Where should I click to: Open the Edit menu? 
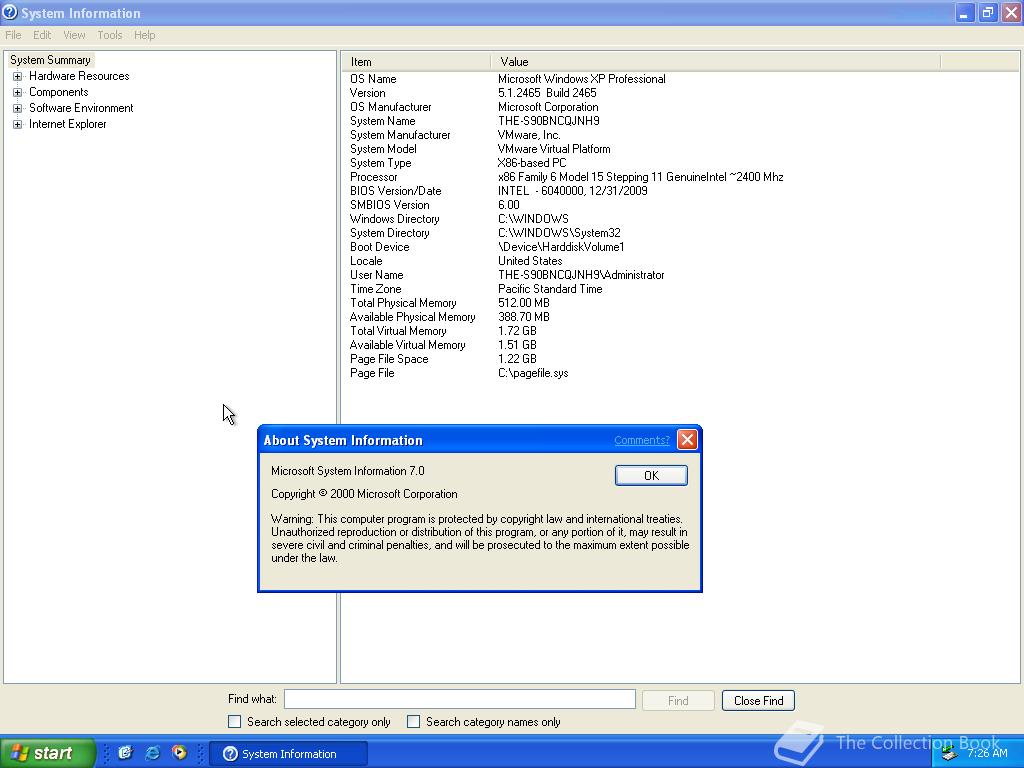[42, 35]
